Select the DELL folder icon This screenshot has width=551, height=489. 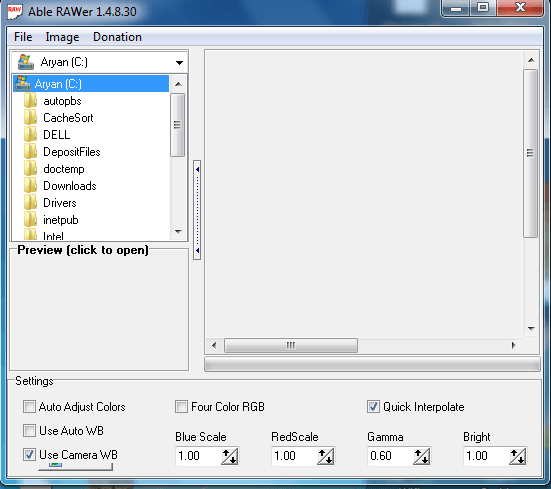tap(30, 135)
